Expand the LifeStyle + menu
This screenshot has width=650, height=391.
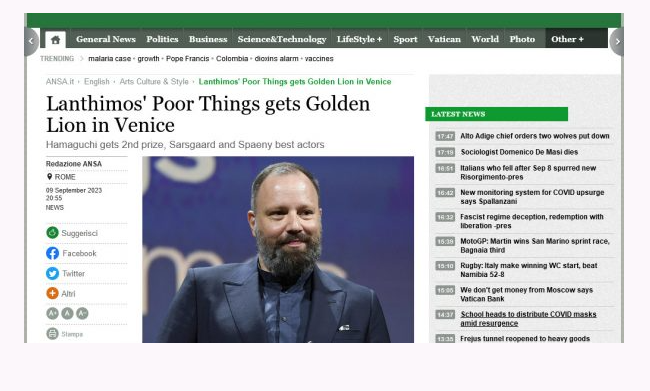tap(359, 39)
